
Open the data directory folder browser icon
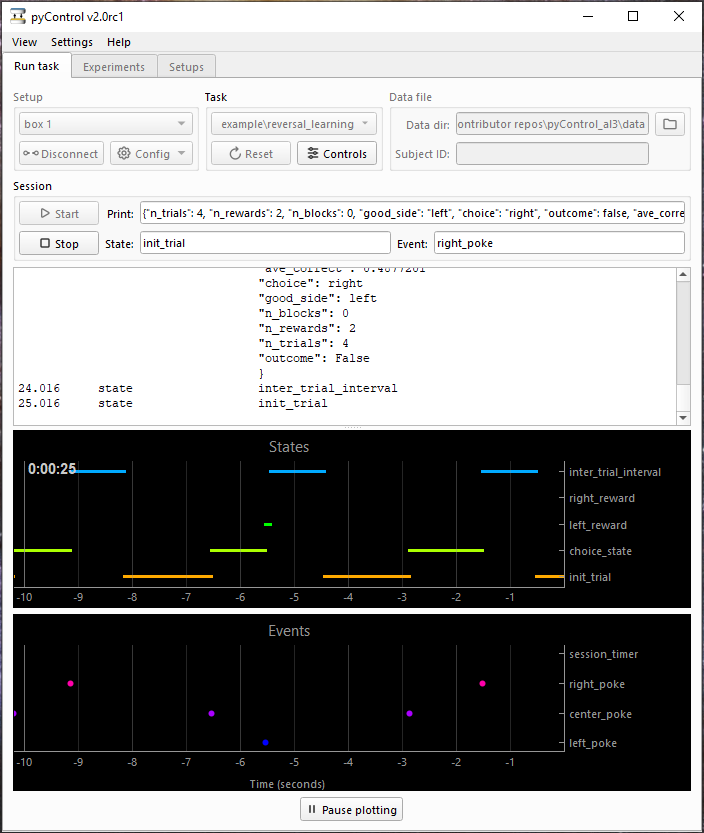669,124
